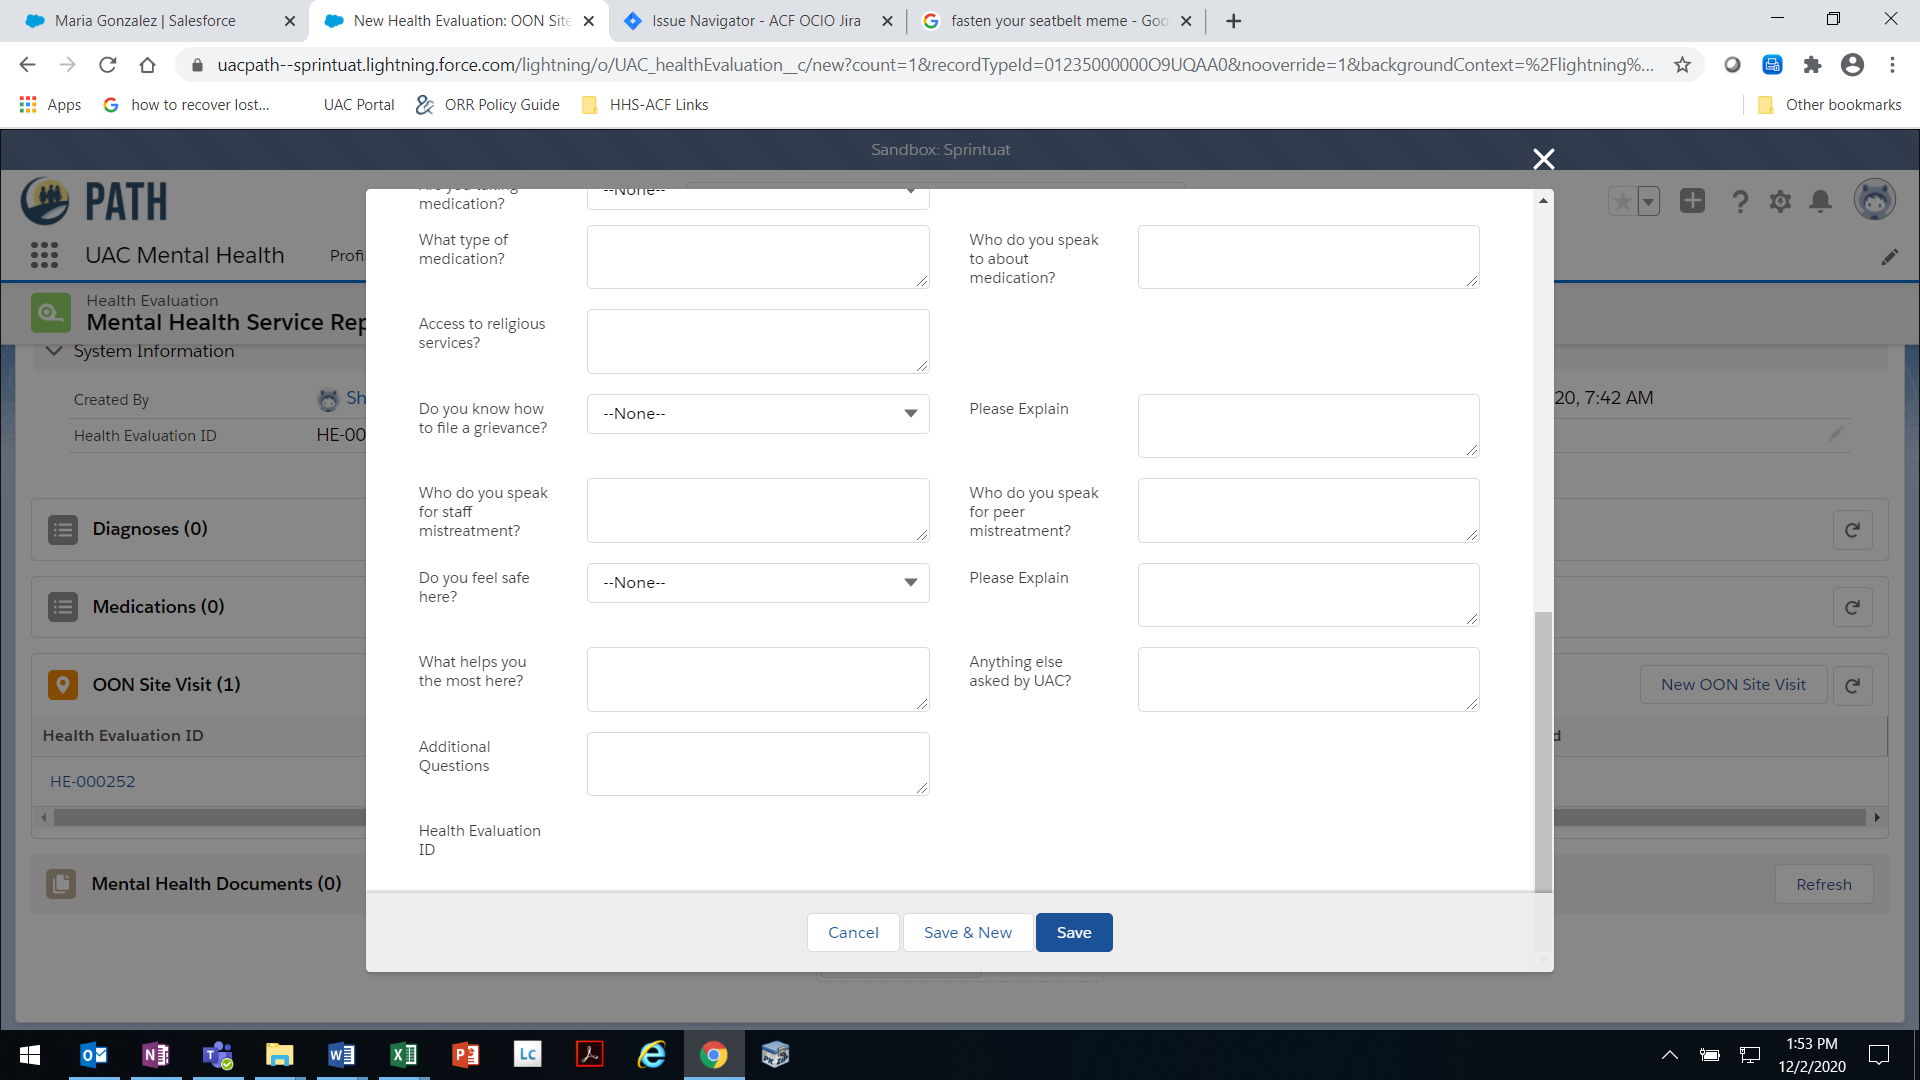
Task: Open 'Do you know how to file a grievance' dropdown
Action: pyautogui.click(x=757, y=414)
